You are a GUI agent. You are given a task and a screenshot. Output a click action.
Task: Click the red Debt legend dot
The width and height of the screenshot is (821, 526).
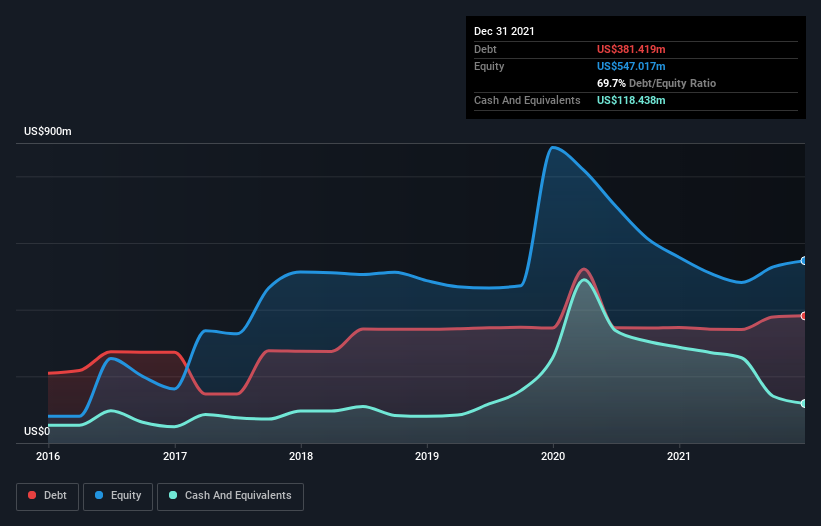pyautogui.click(x=32, y=495)
